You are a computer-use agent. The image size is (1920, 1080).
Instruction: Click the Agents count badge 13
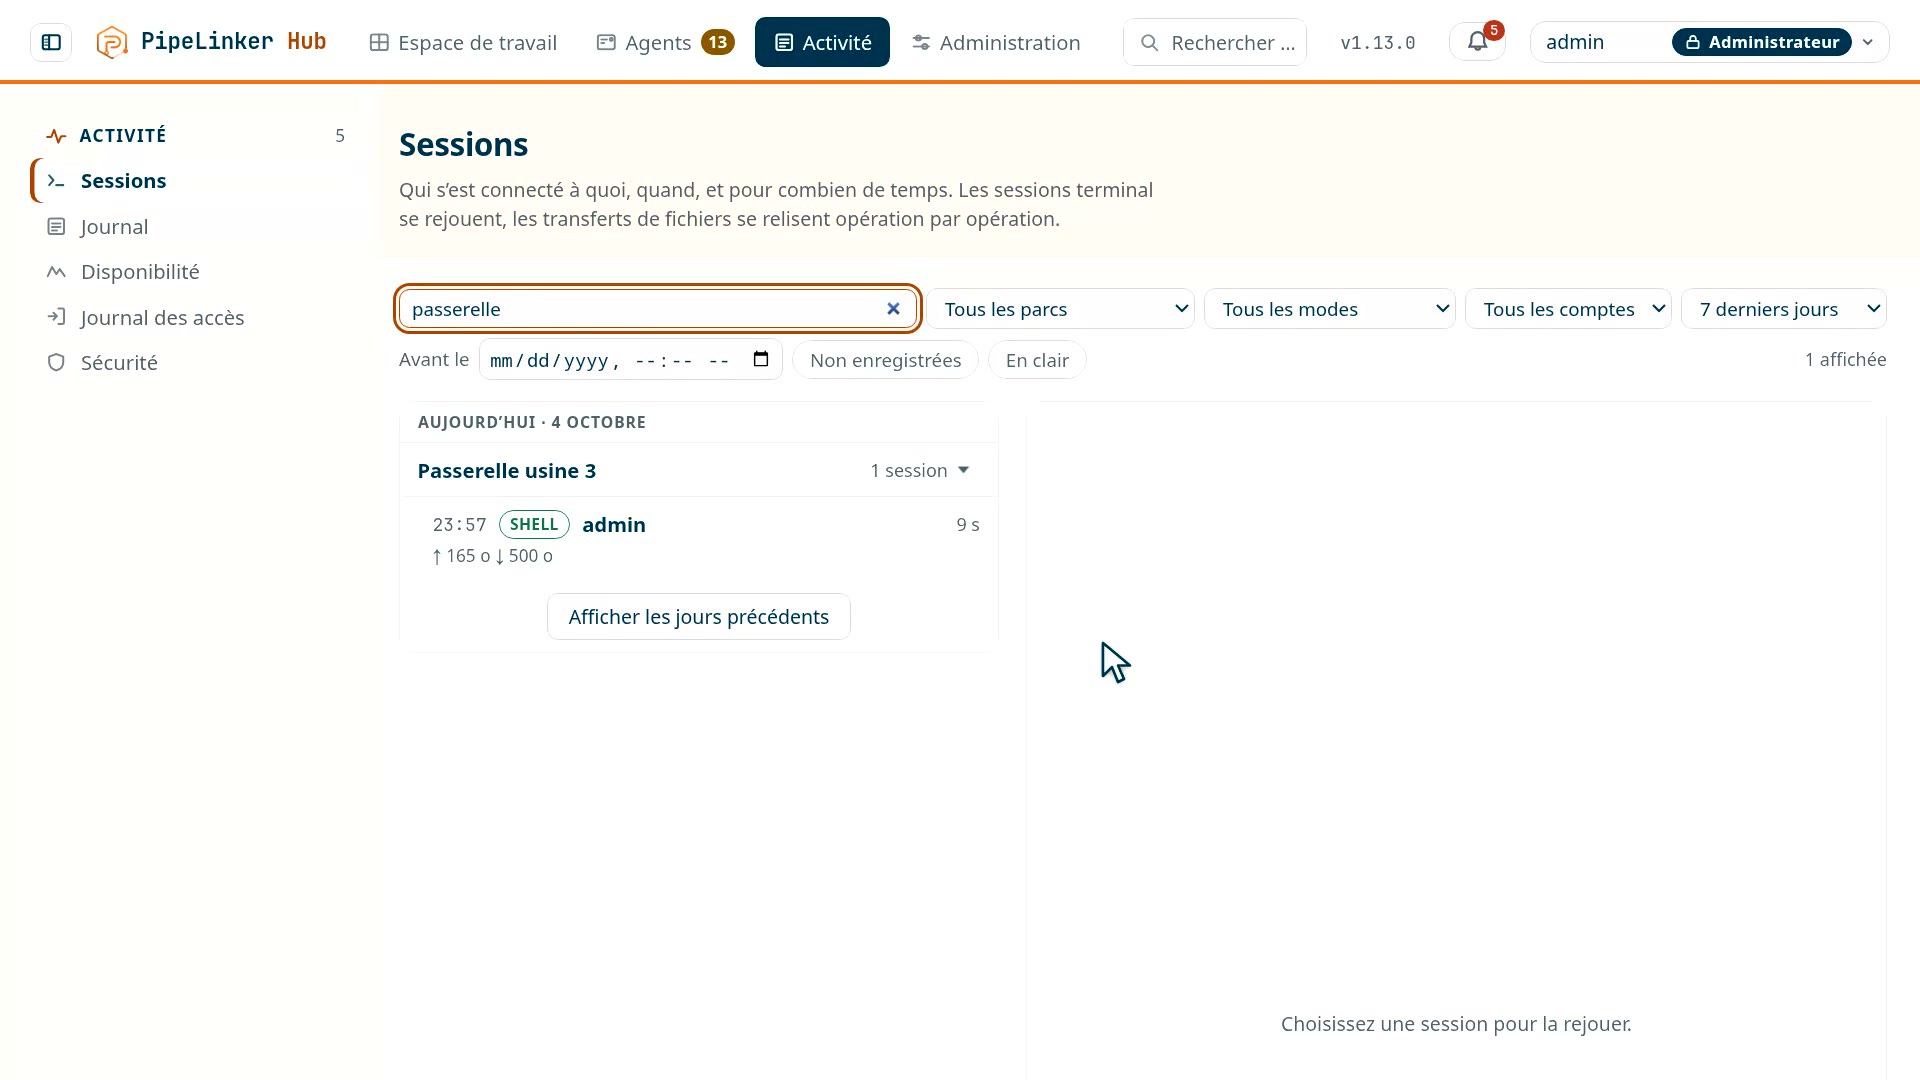click(717, 42)
